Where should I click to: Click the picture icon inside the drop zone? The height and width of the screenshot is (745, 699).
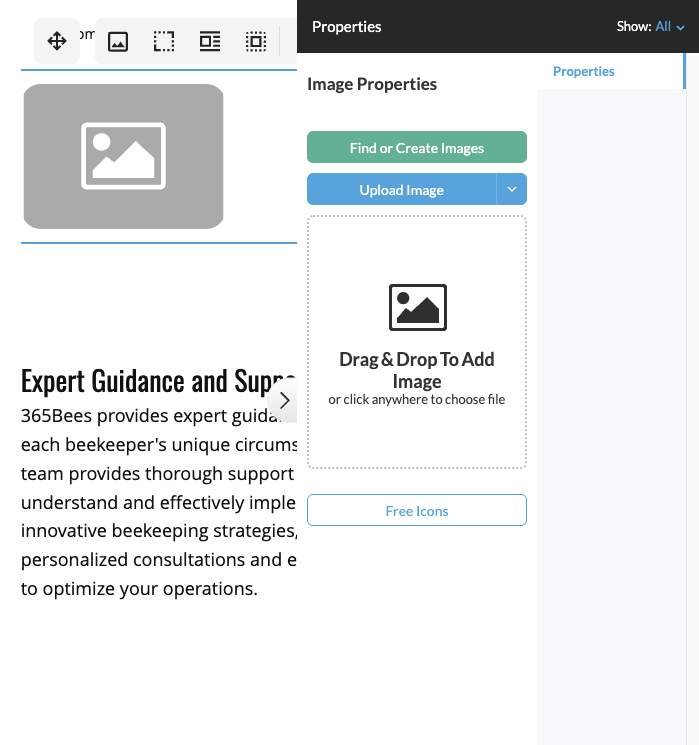coord(417,307)
